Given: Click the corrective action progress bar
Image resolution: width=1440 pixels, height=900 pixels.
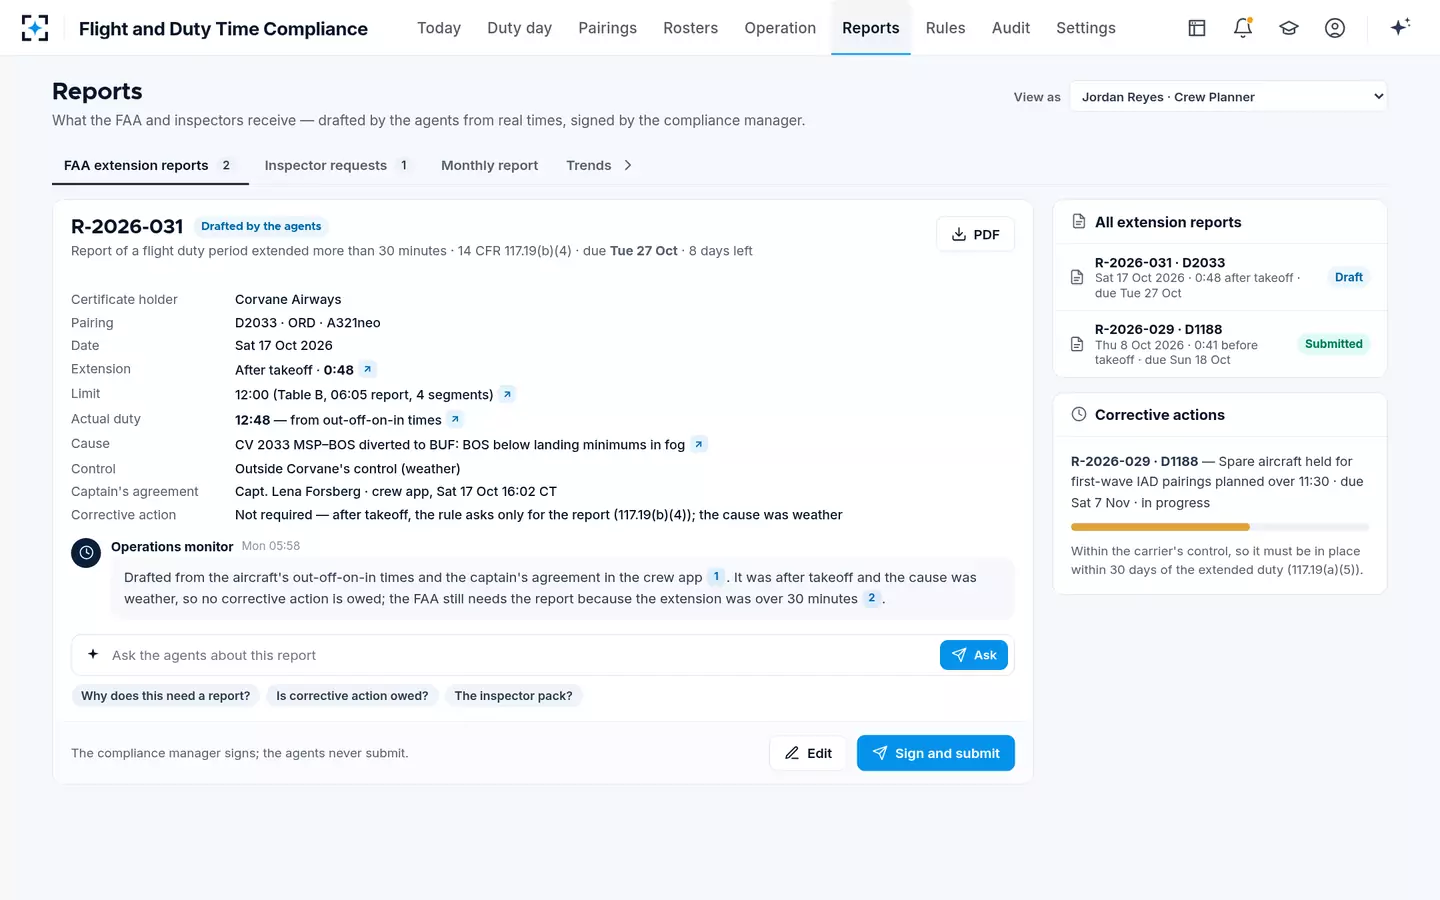Looking at the screenshot, I should pos(1219,527).
